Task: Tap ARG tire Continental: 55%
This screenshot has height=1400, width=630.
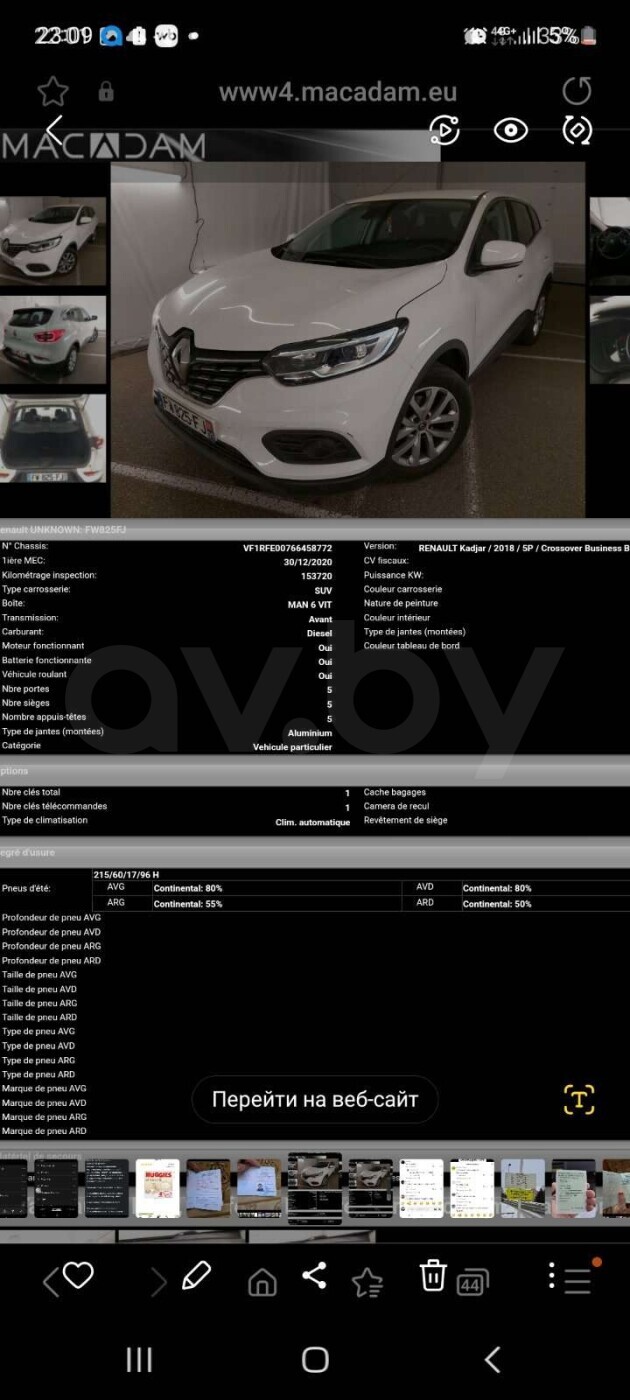Action: coord(188,903)
